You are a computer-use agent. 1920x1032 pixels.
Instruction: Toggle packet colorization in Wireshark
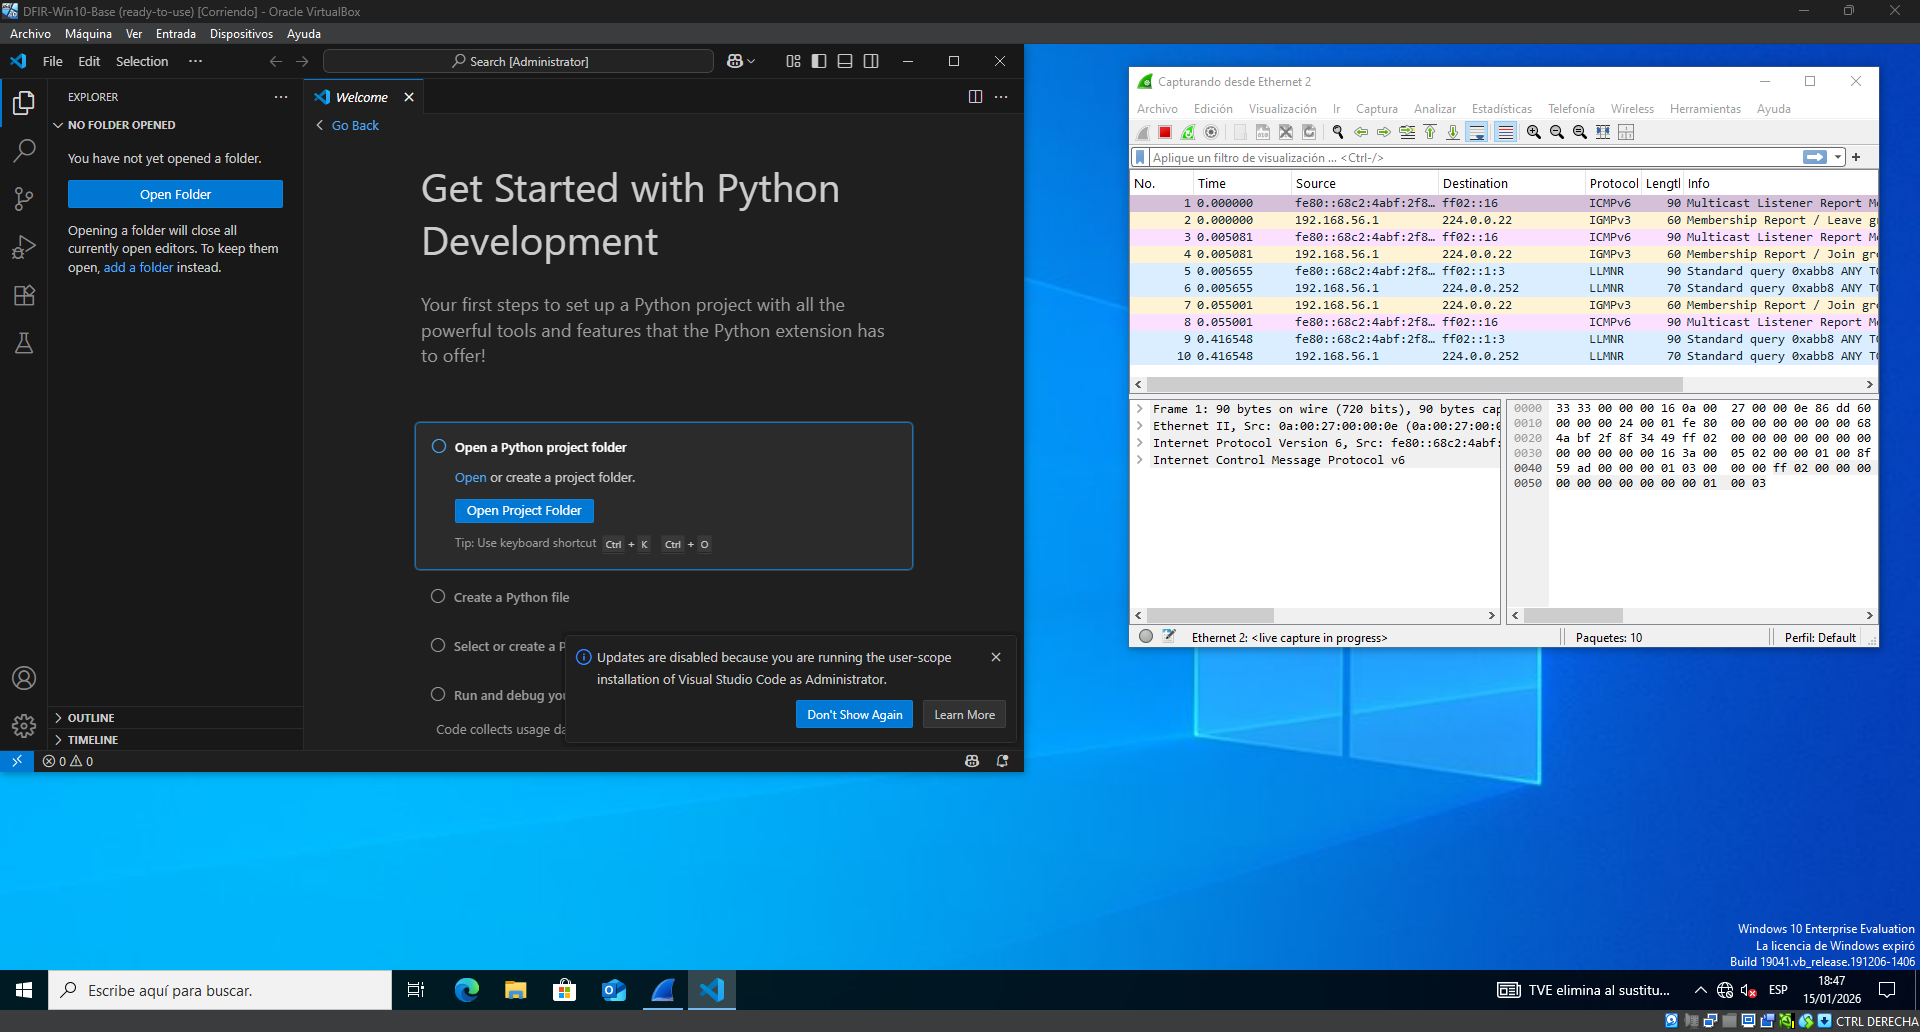1505,132
